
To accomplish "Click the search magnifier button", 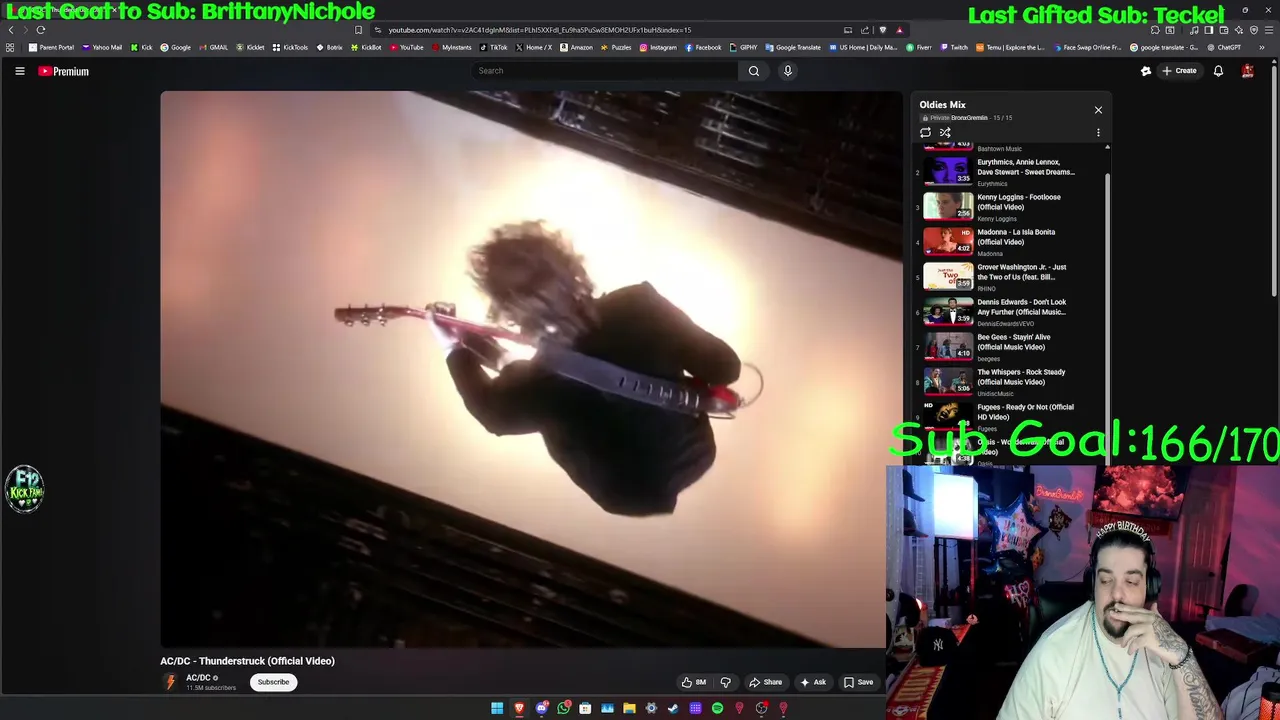I will coord(754,71).
